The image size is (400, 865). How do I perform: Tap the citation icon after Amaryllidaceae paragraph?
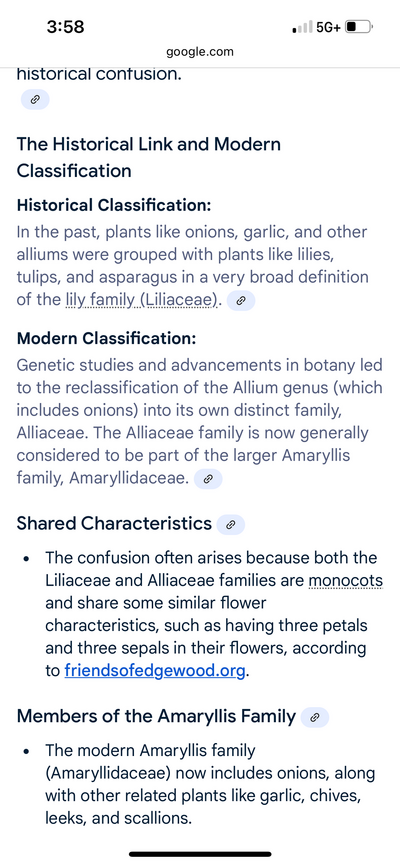(208, 479)
